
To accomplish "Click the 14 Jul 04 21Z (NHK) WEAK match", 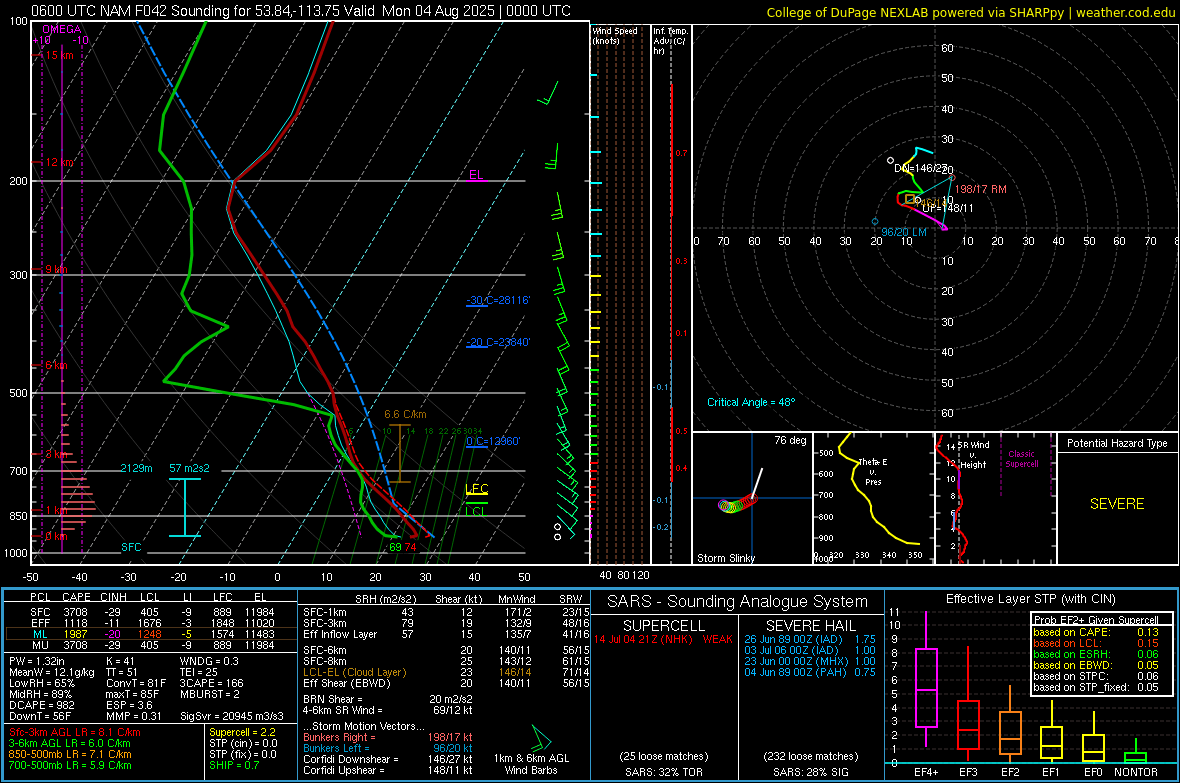I will point(663,639).
